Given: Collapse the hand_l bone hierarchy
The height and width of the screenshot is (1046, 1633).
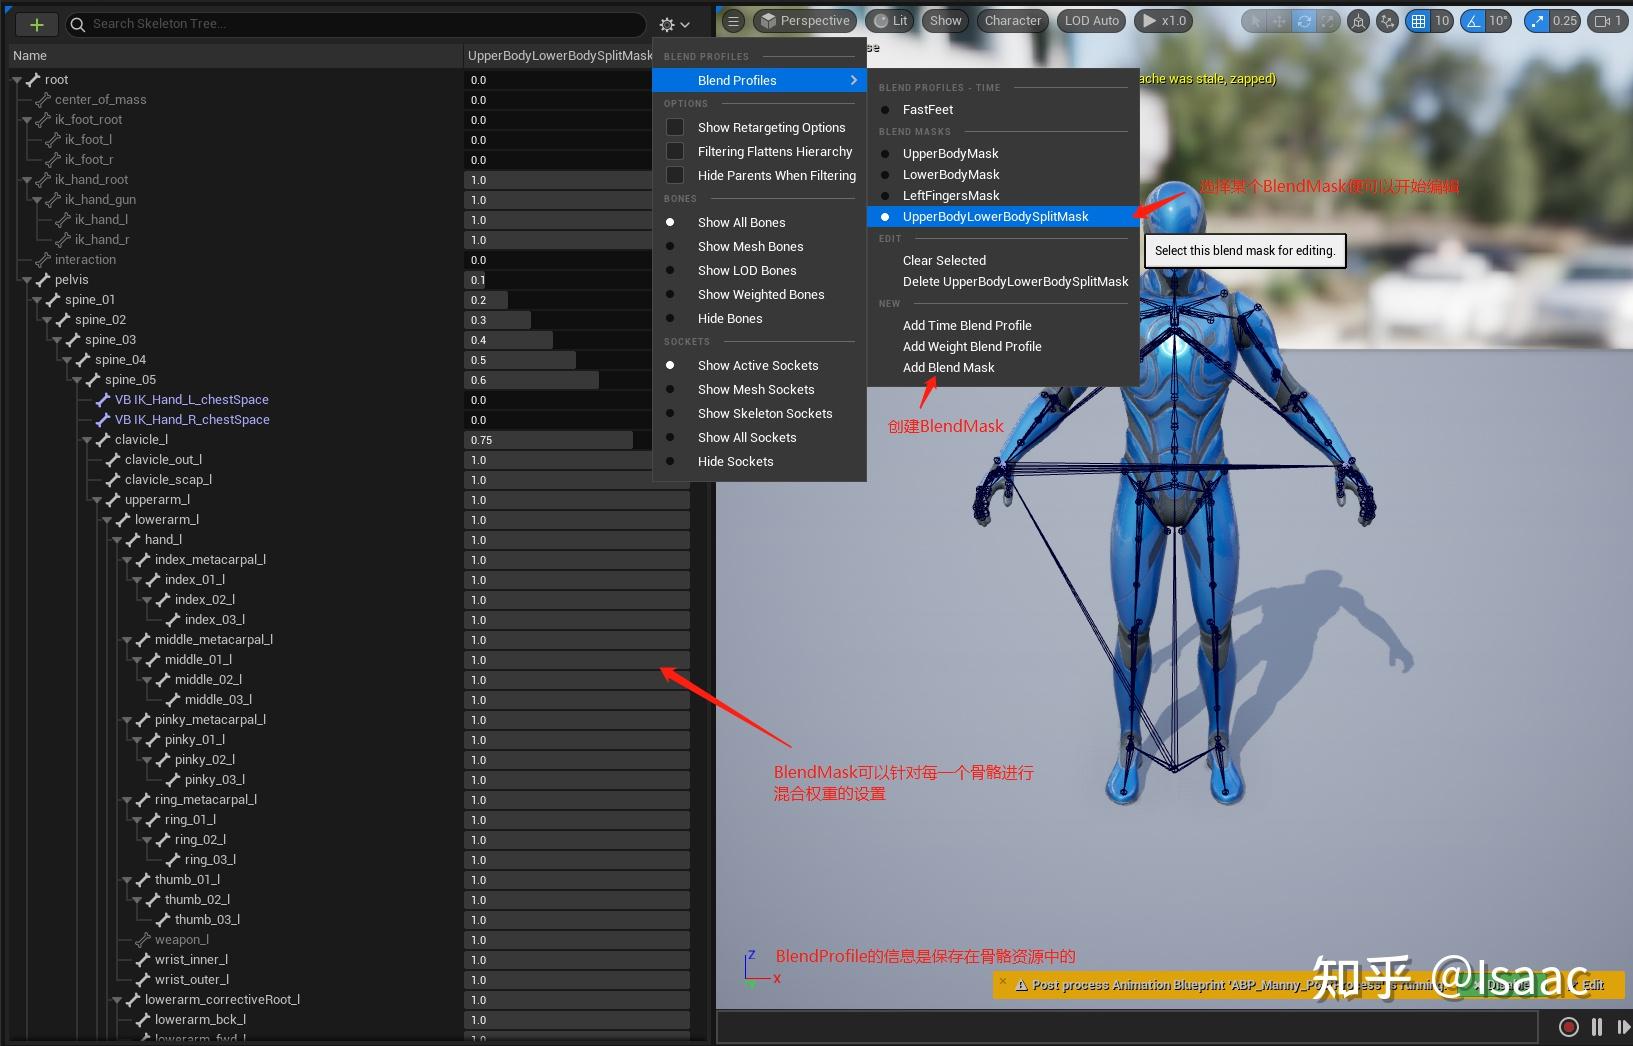Looking at the screenshot, I should pyautogui.click(x=117, y=540).
